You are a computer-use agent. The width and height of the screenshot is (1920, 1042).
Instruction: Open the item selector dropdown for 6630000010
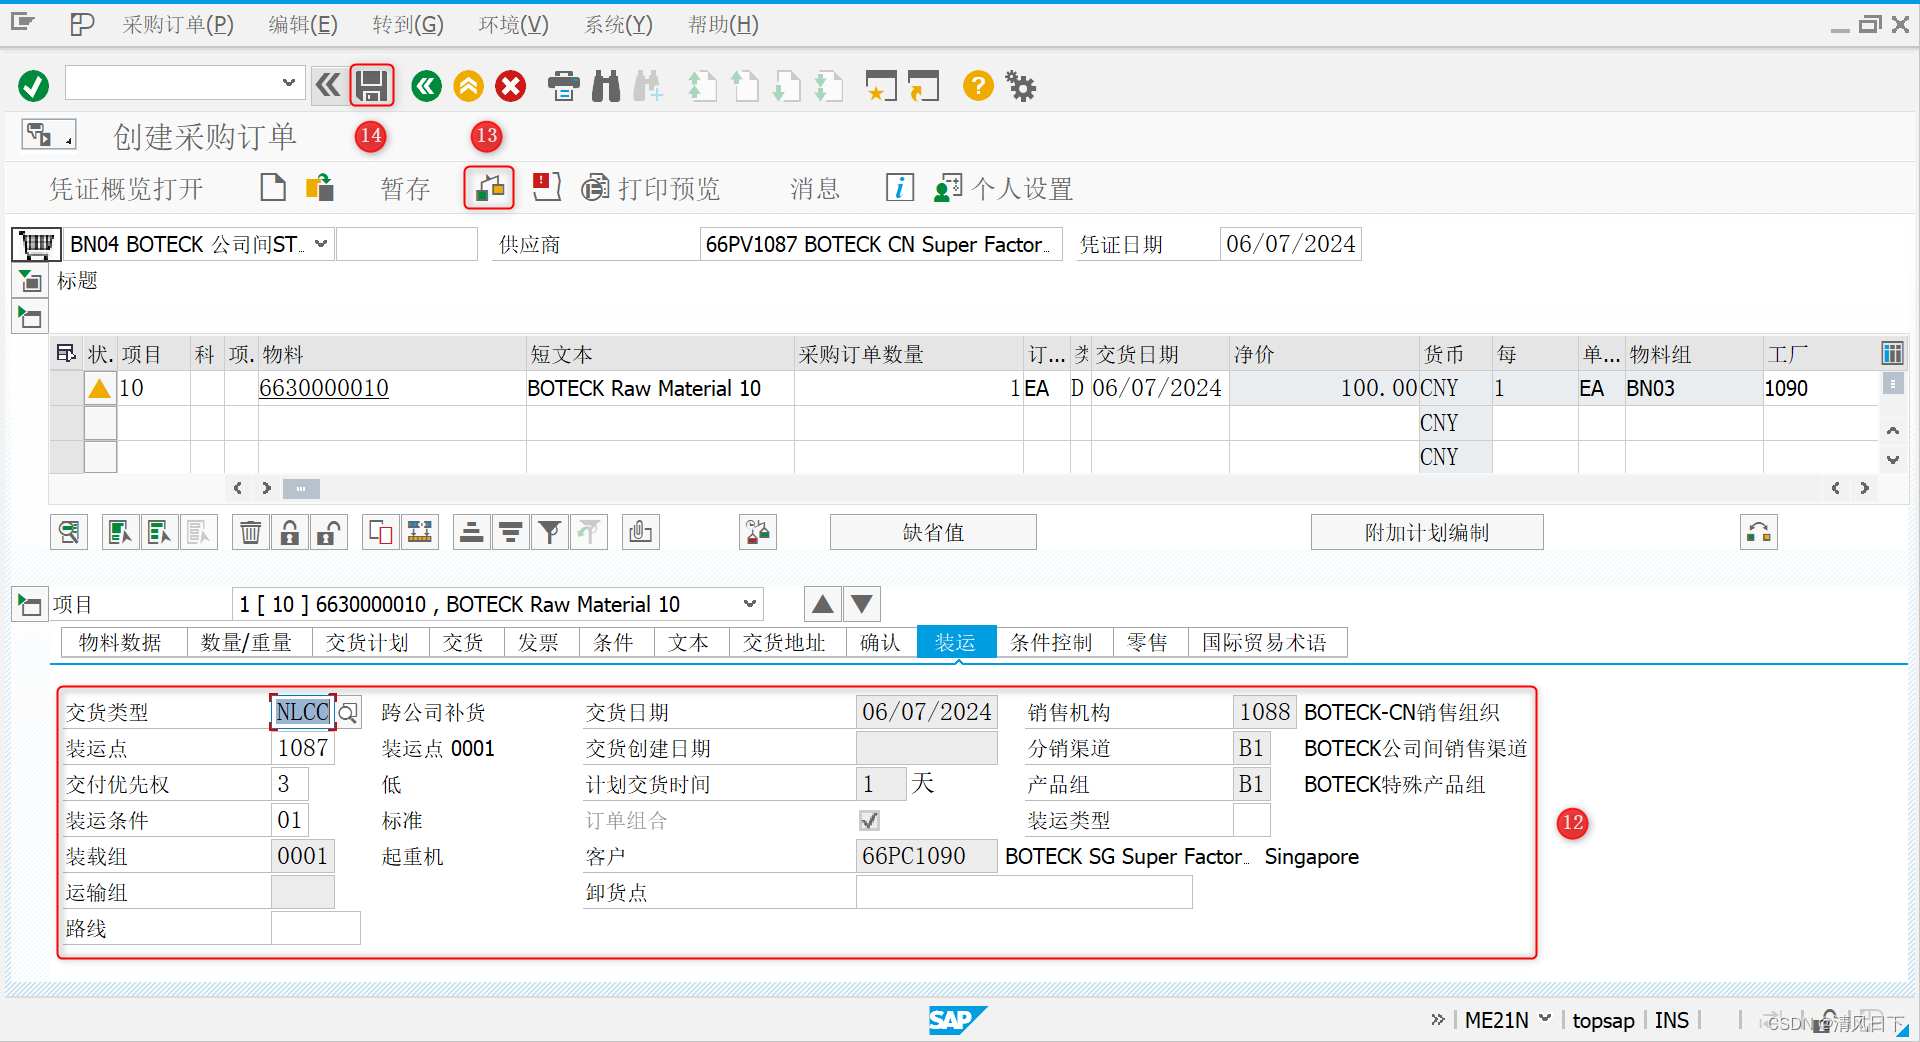(750, 604)
